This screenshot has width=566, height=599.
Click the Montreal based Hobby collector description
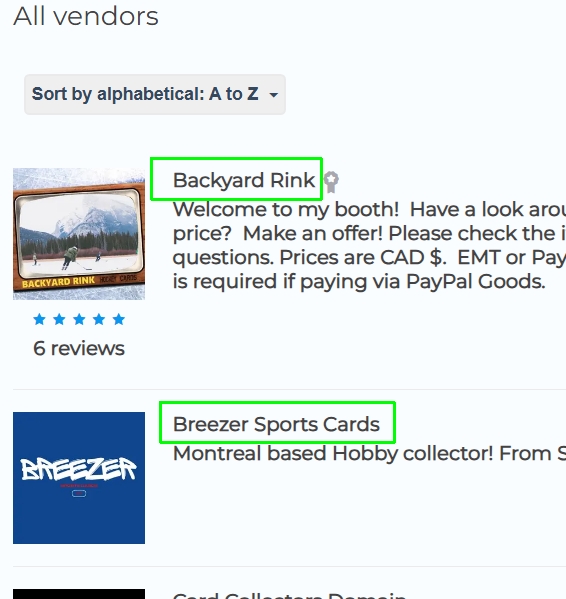click(x=369, y=453)
